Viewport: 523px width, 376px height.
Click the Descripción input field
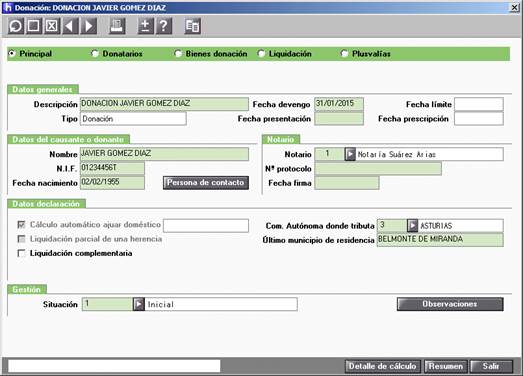[x=164, y=104]
